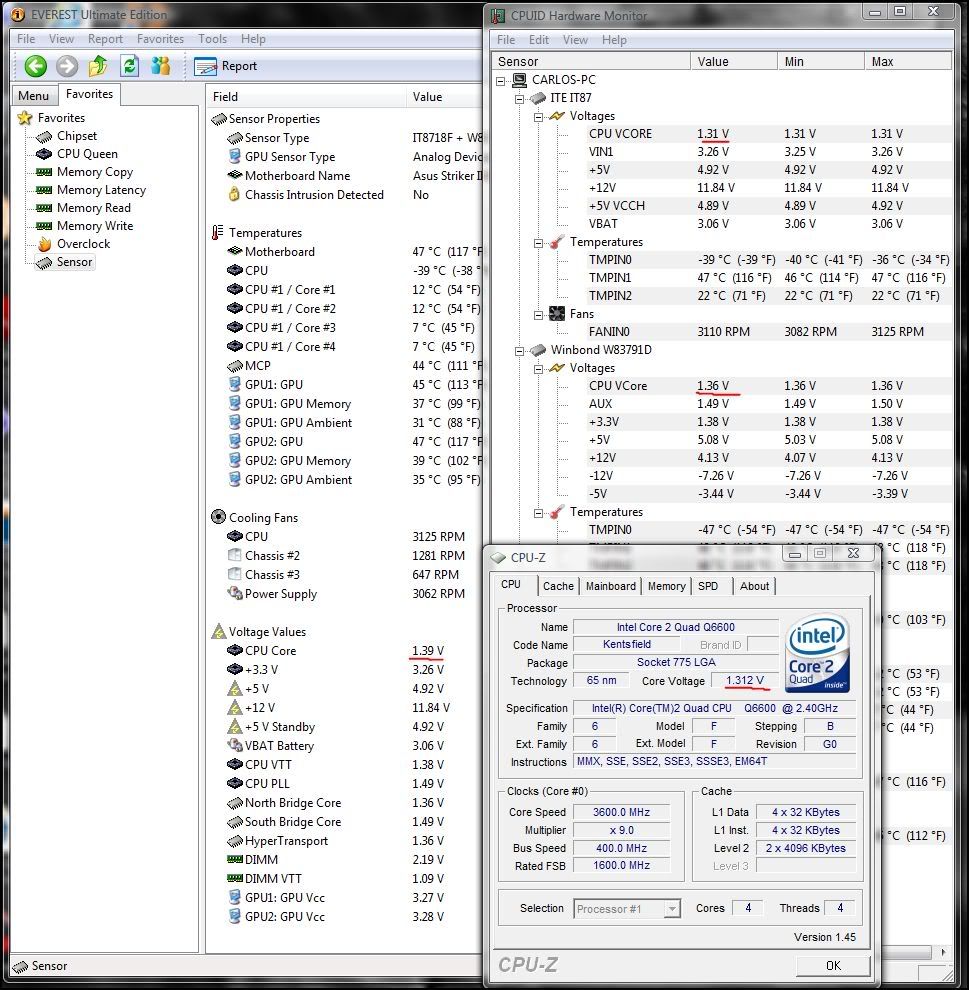Switch to the Memory tab in CPU-Z
Screen dimensions: 969x990
(667, 586)
